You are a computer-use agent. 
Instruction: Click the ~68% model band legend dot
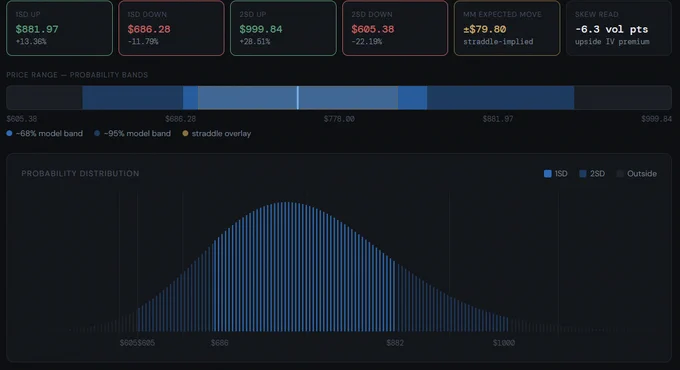click(9, 133)
